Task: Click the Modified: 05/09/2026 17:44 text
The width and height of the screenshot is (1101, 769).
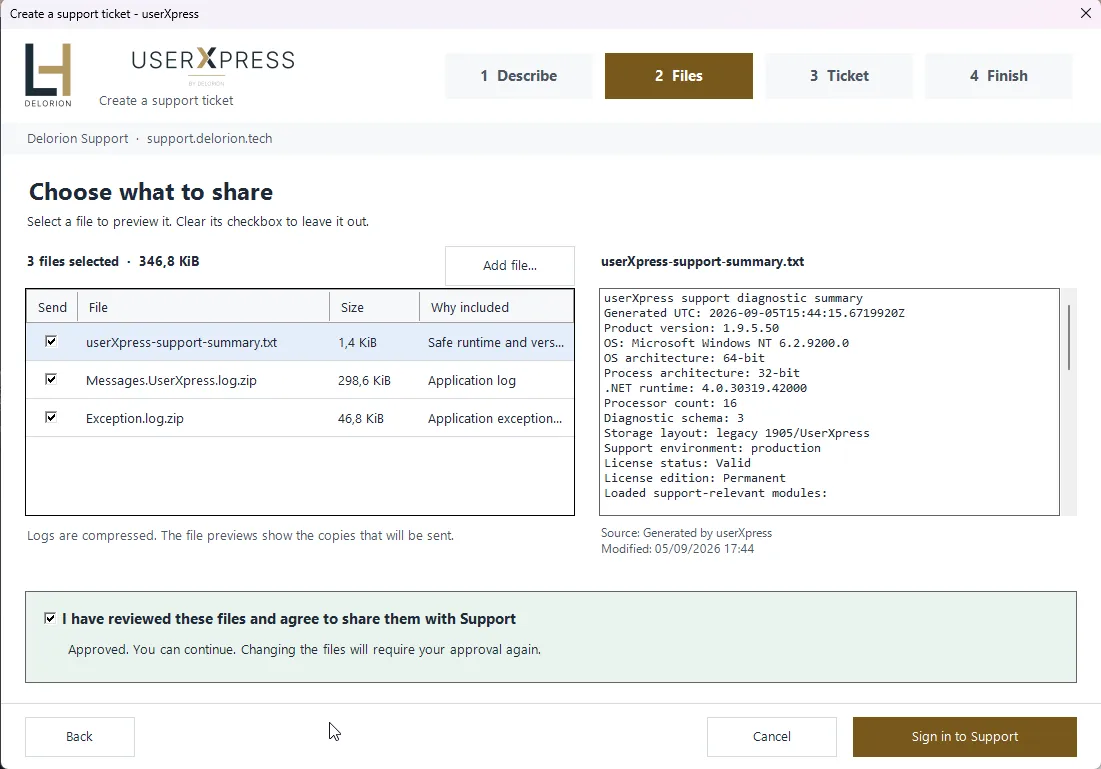Action: [x=678, y=549]
